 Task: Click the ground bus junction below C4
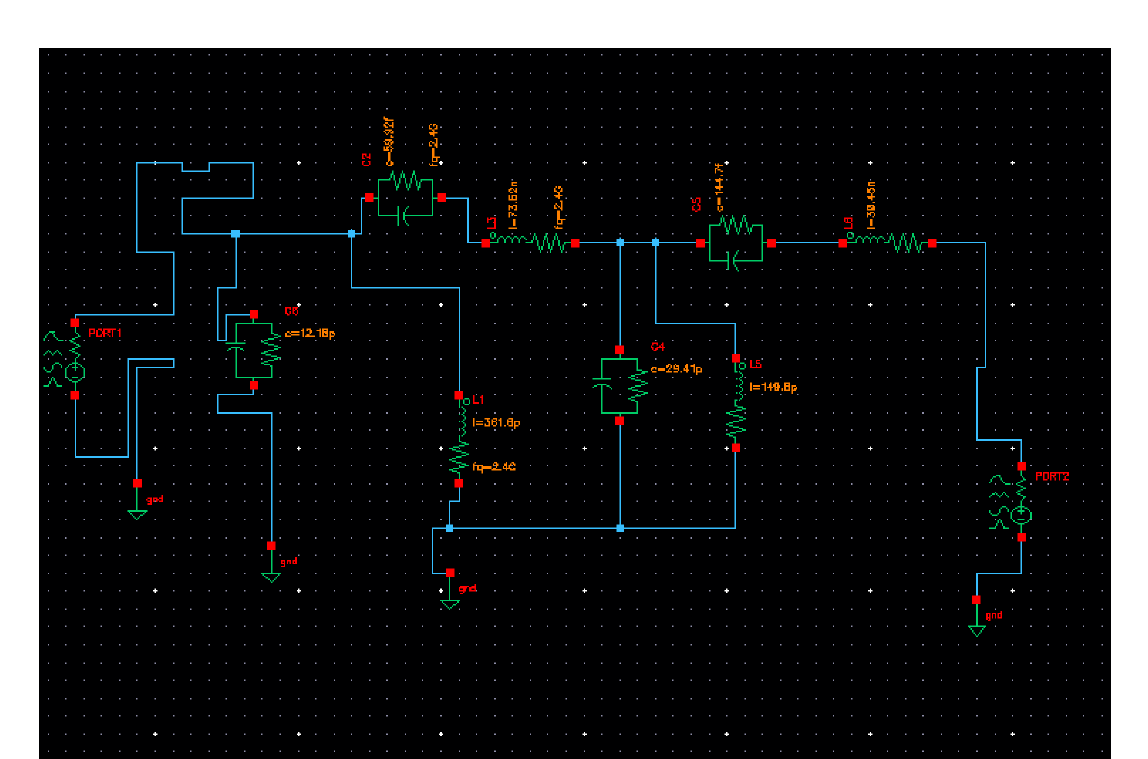click(x=620, y=528)
